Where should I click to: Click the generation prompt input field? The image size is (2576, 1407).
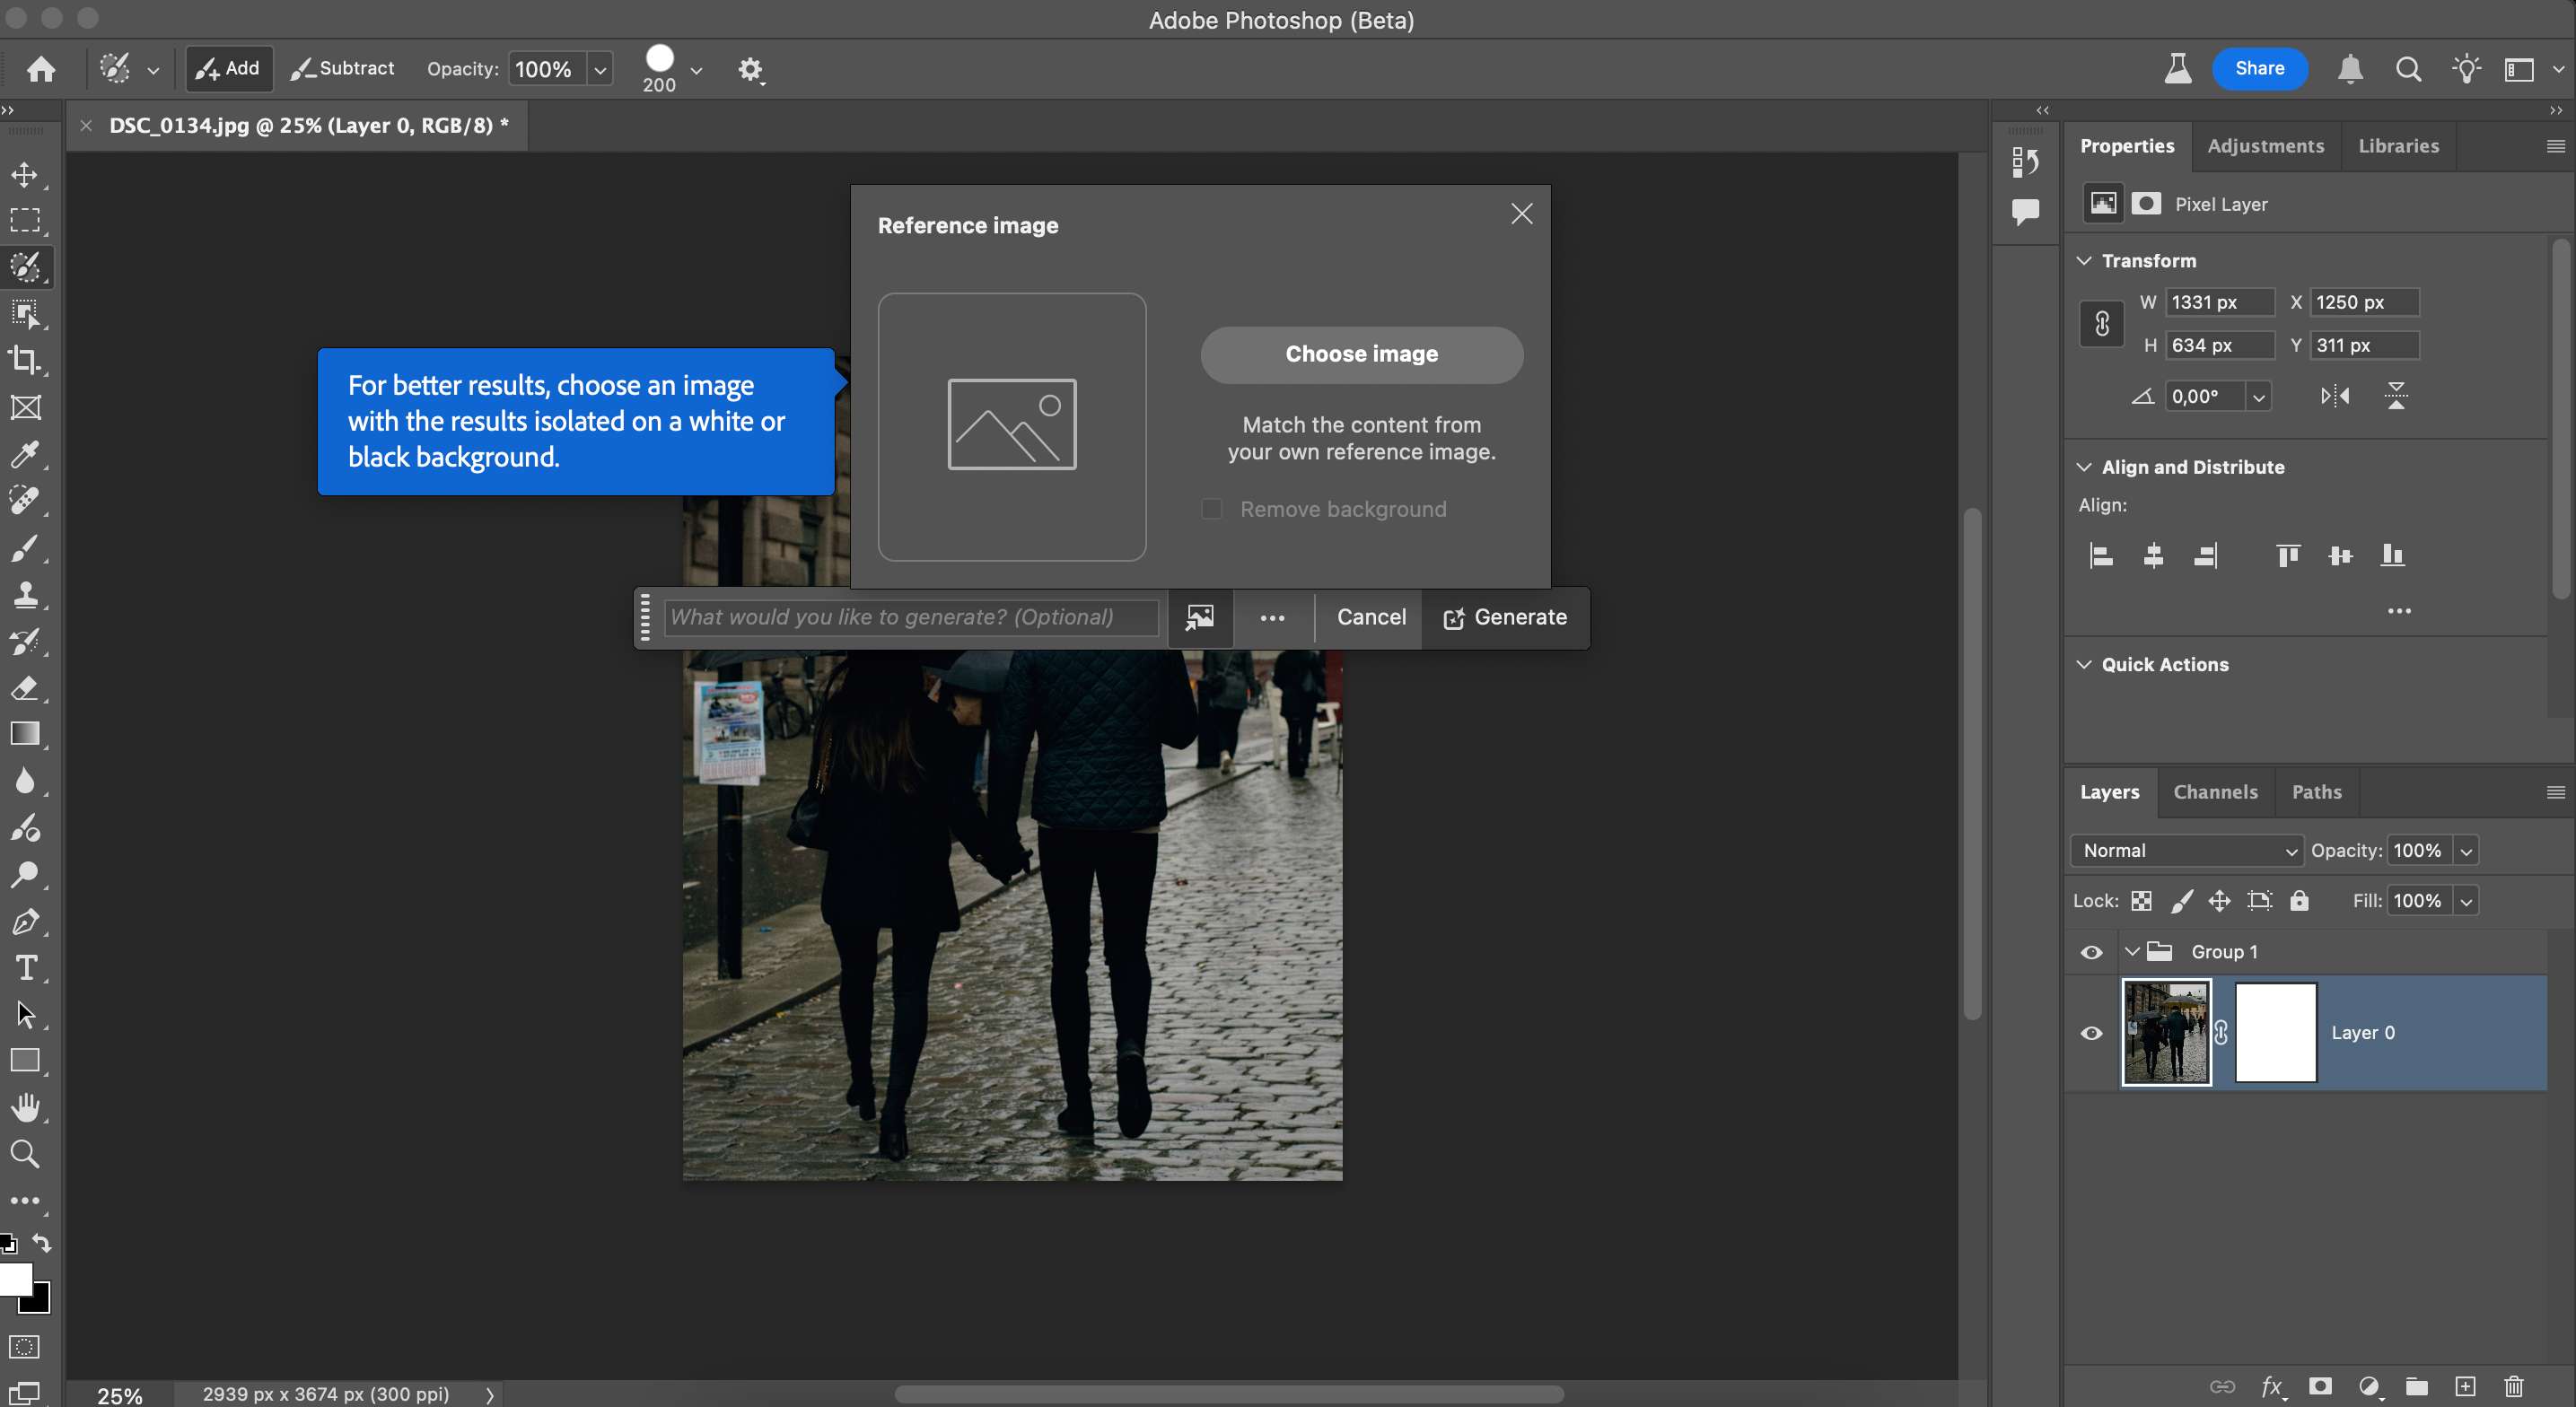[x=910, y=617]
